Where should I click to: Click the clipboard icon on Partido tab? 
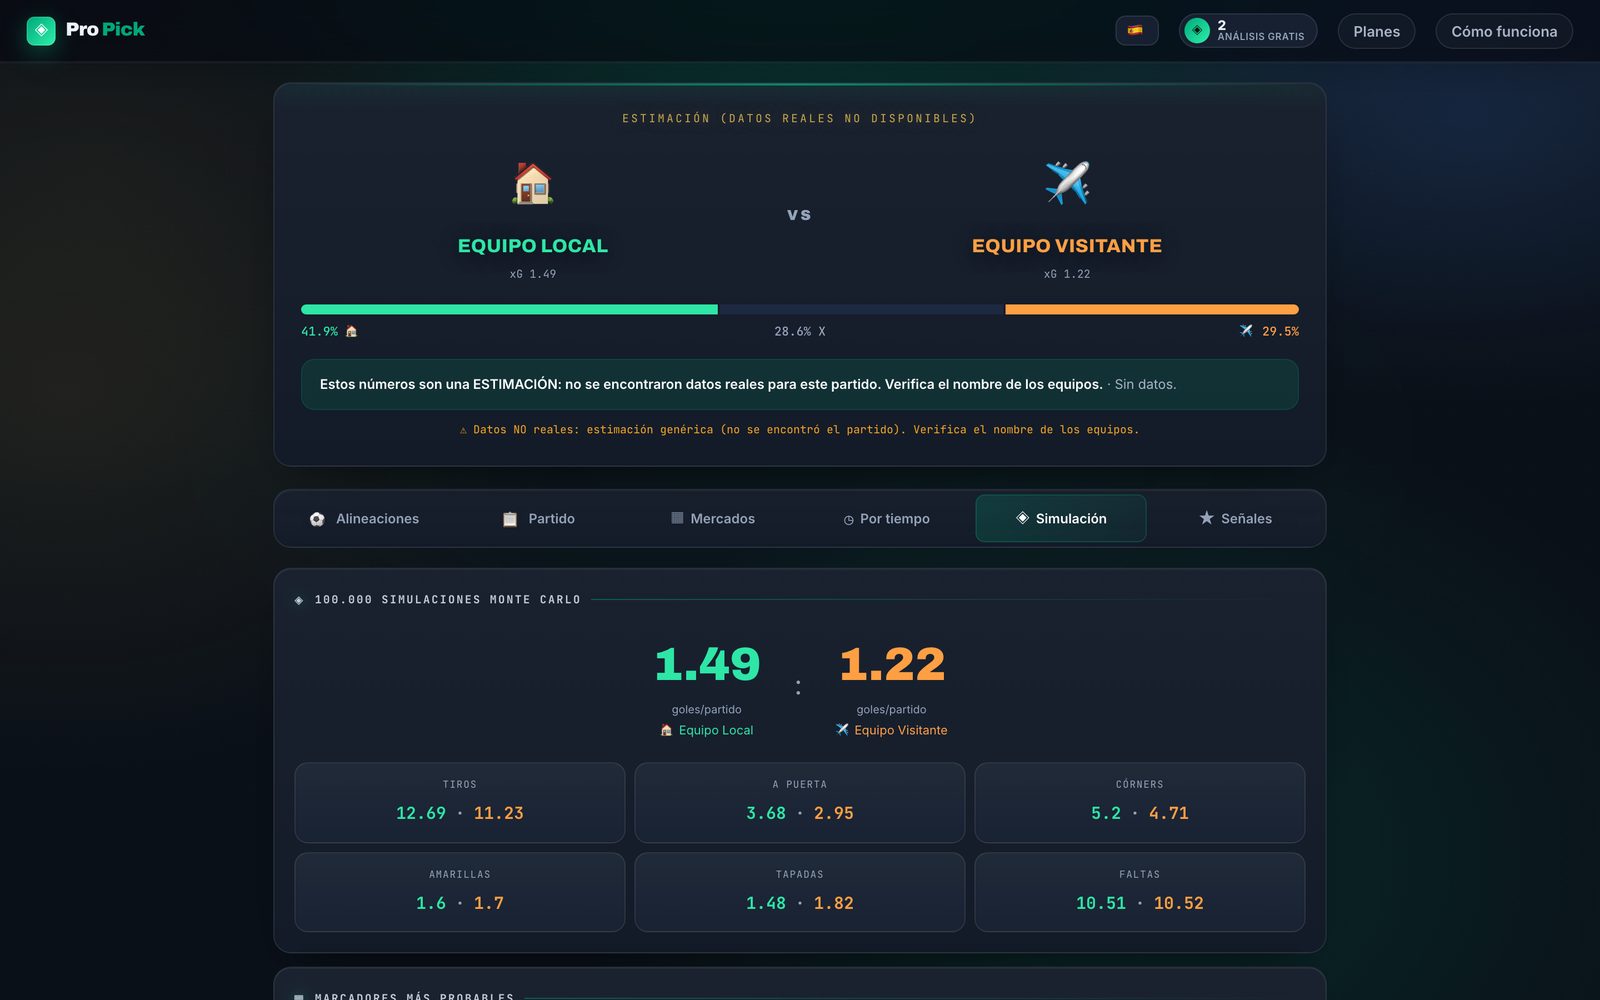[510, 519]
